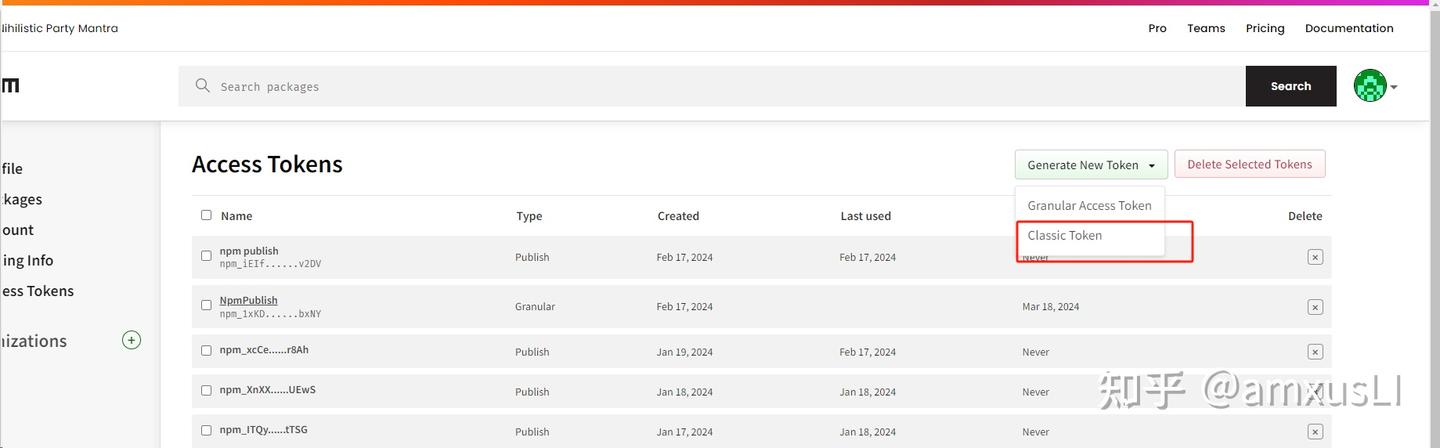Choose Granular Access Token option
The width and height of the screenshot is (1440, 448).
coord(1089,206)
